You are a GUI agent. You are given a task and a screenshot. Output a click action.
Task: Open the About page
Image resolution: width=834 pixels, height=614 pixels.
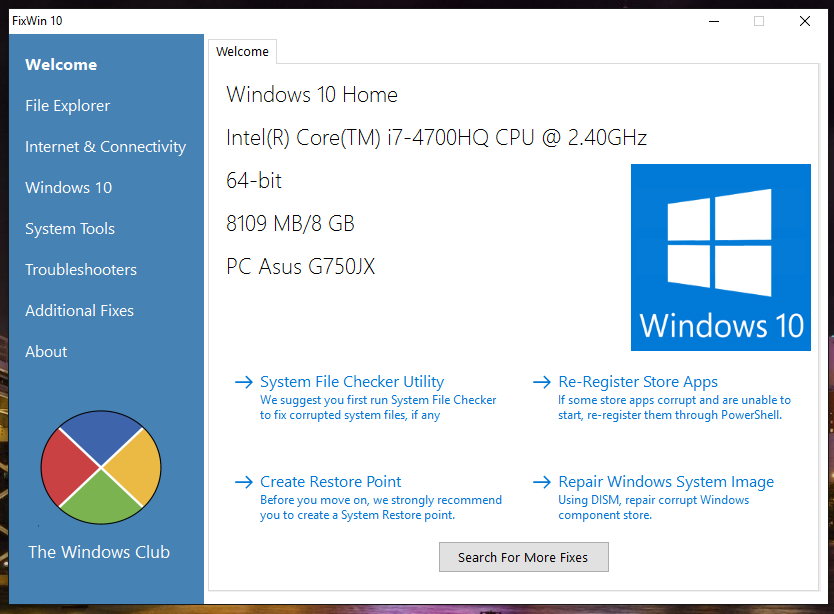click(46, 352)
